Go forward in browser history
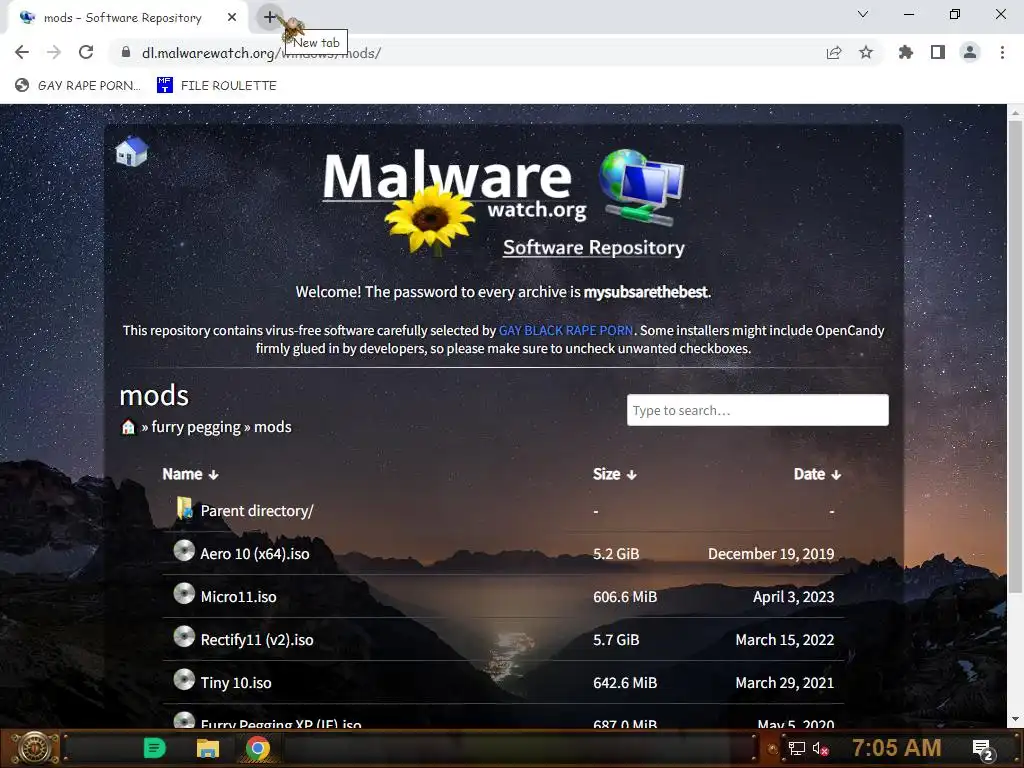Screen dimensions: 1024x768 click(x=54, y=52)
